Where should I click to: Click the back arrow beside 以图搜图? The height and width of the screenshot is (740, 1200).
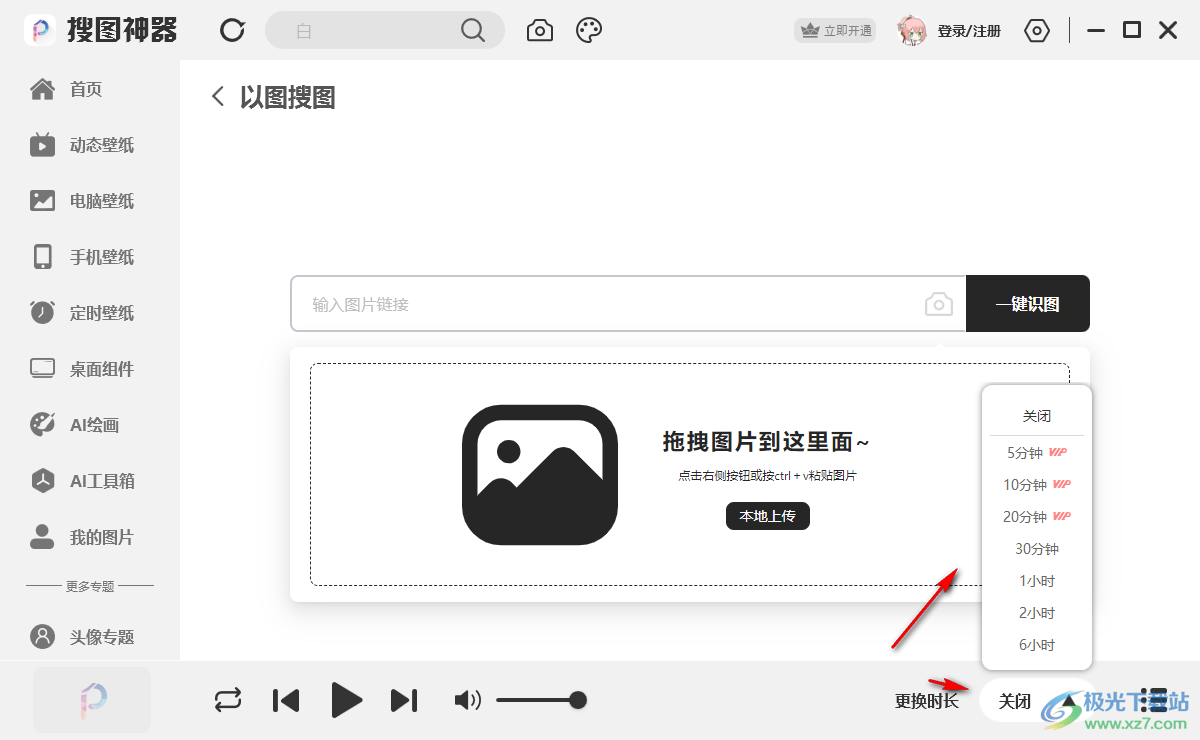click(217, 96)
